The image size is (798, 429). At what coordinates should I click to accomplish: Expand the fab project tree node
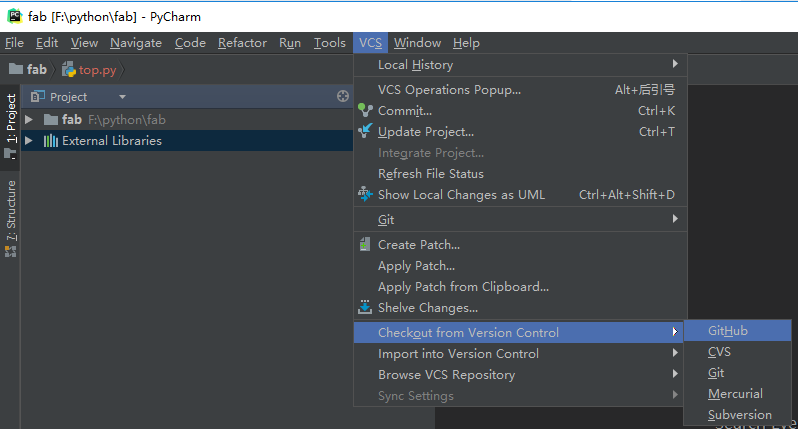click(29, 120)
